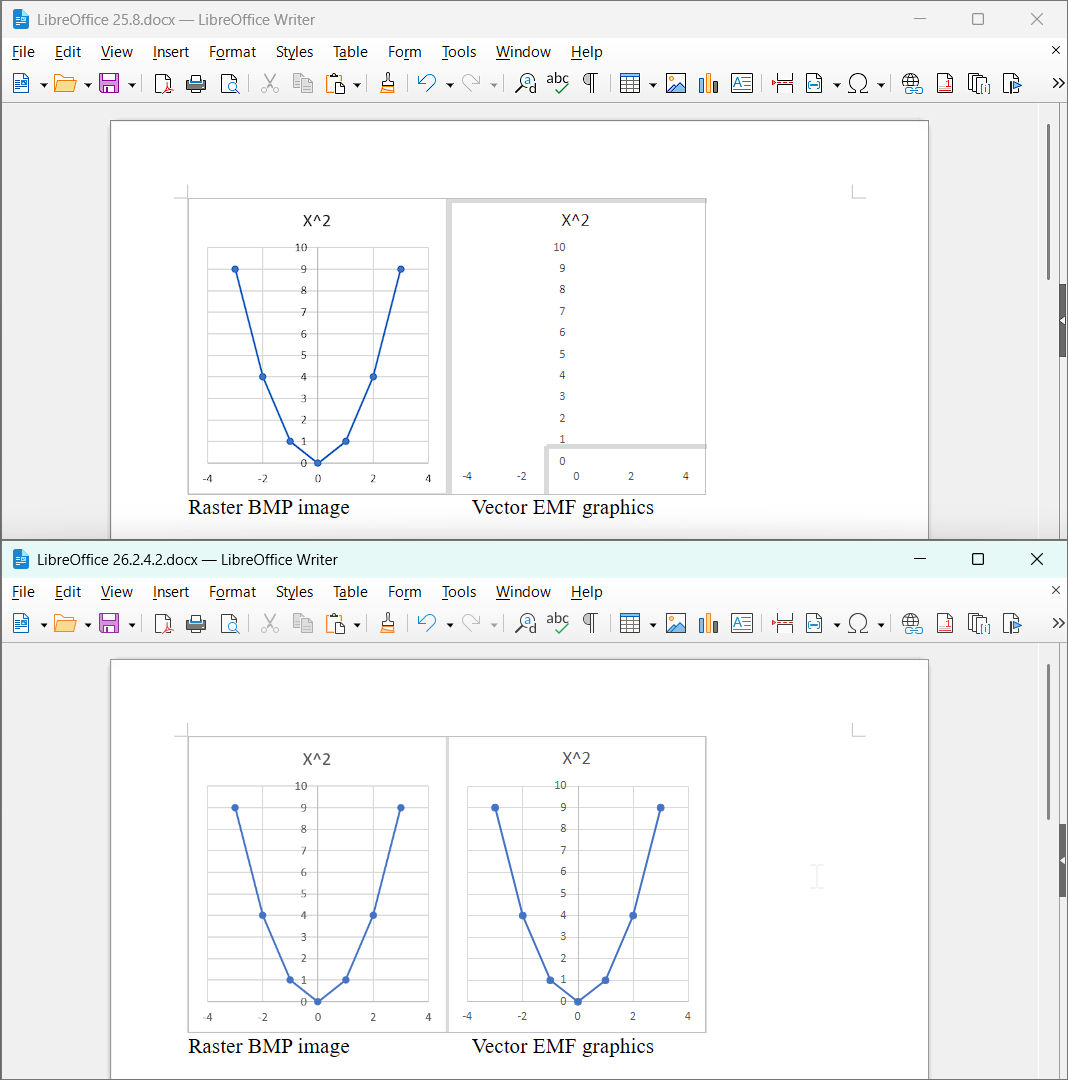This screenshot has width=1068, height=1080.
Task: Export as PDF in the 26.2.4.2.docx window
Action: pyautogui.click(x=163, y=624)
